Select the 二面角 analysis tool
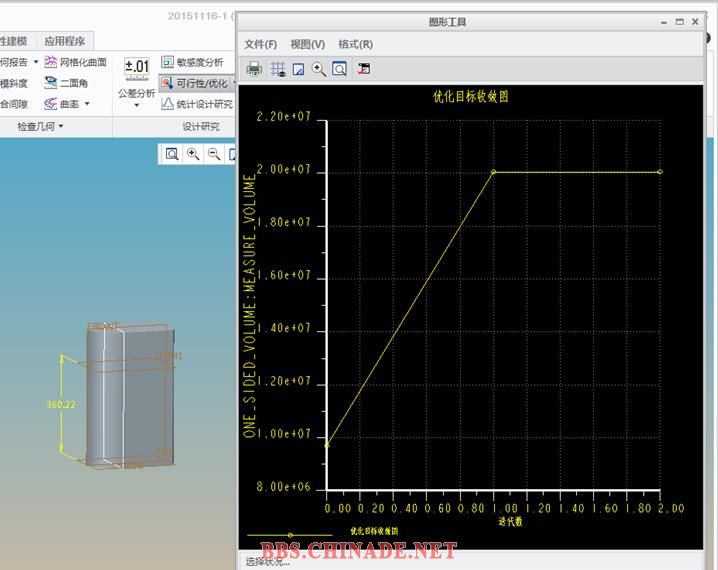 pos(66,83)
